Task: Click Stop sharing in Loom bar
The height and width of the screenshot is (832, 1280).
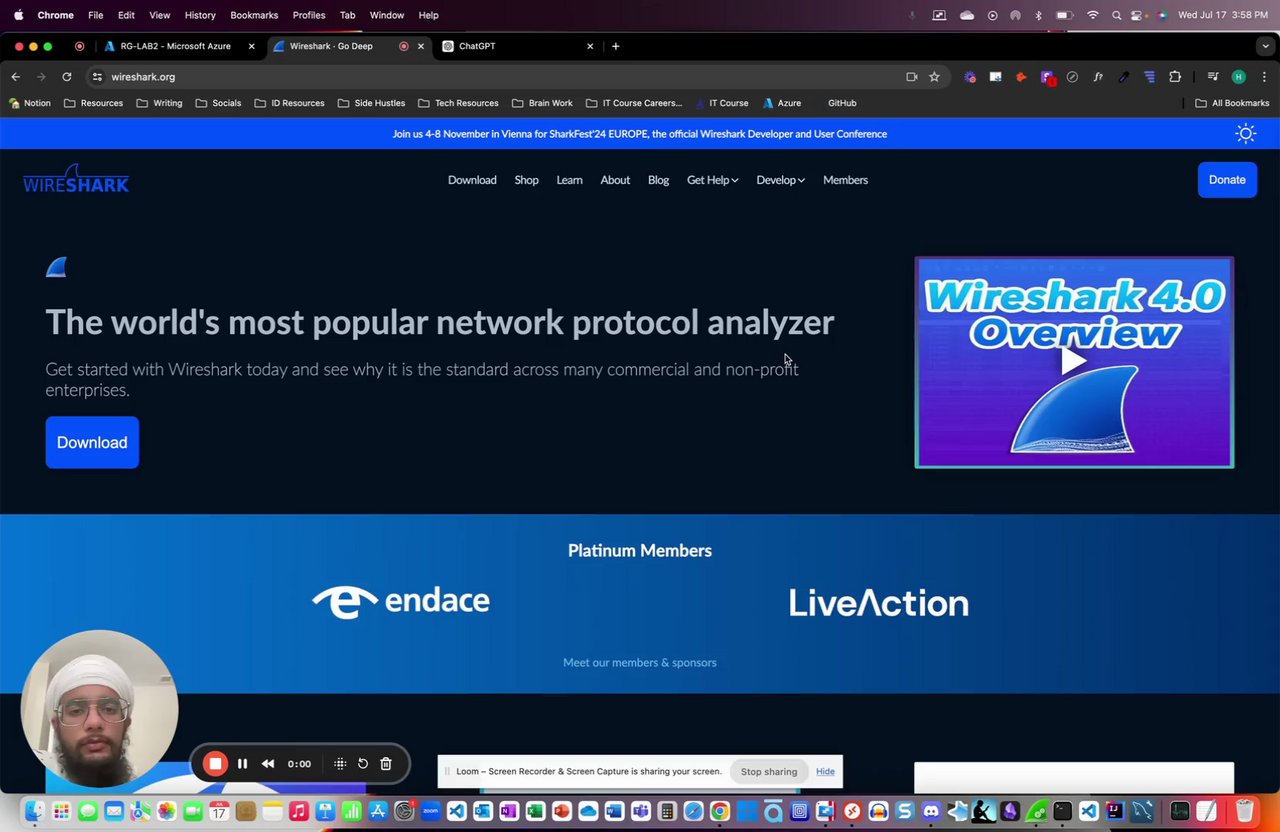Action: [x=769, y=771]
